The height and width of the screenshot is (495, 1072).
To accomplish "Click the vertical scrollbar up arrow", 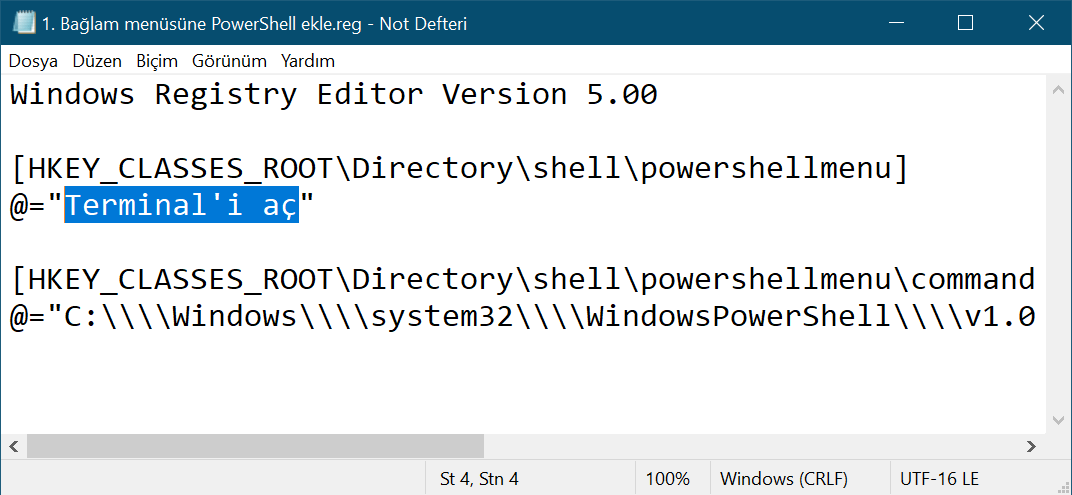I will point(1058,91).
